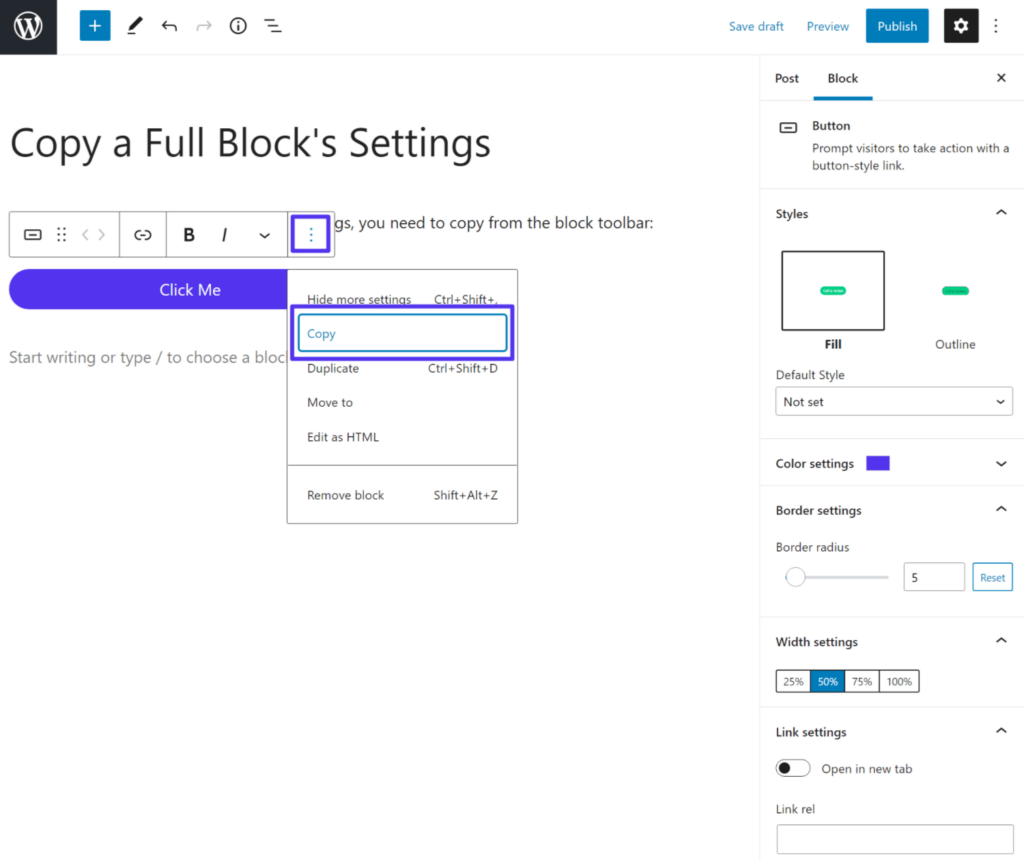Image resolution: width=1024 pixels, height=860 pixels.
Task: Click the WordPress logo icon
Action: pyautogui.click(x=28, y=27)
